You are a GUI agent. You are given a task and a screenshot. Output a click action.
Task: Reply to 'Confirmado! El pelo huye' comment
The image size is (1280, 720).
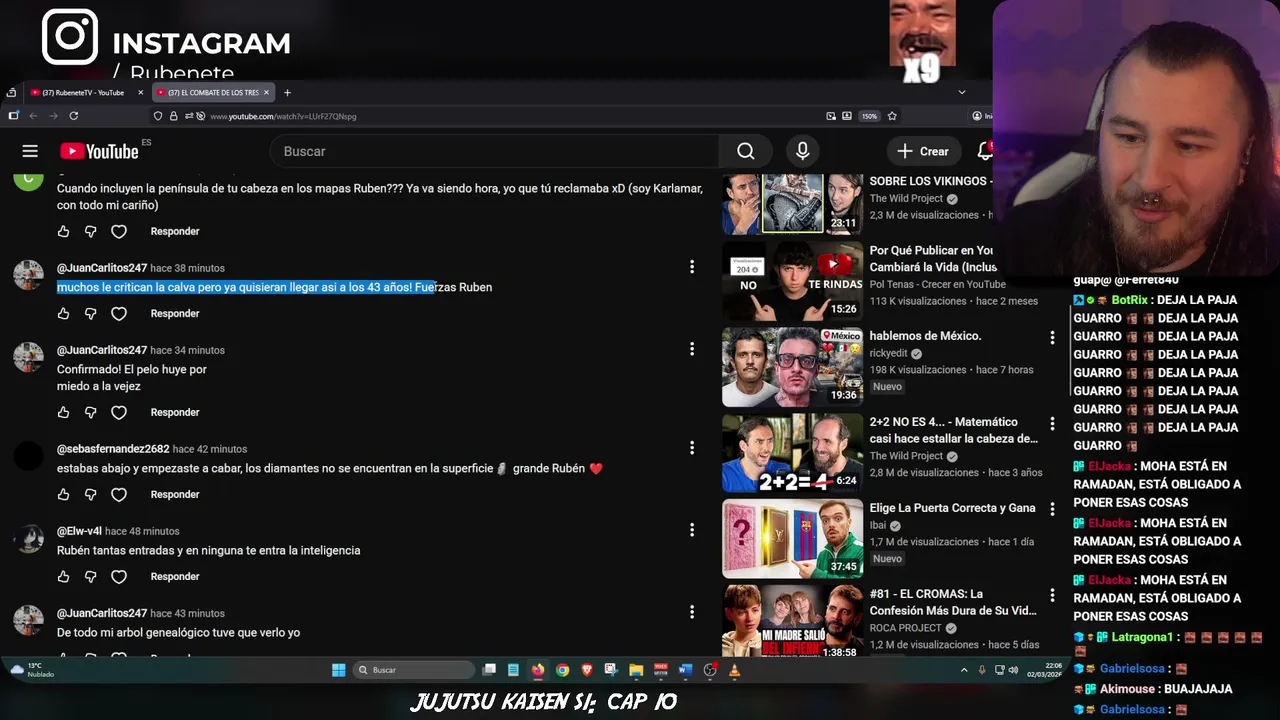pyautogui.click(x=175, y=412)
